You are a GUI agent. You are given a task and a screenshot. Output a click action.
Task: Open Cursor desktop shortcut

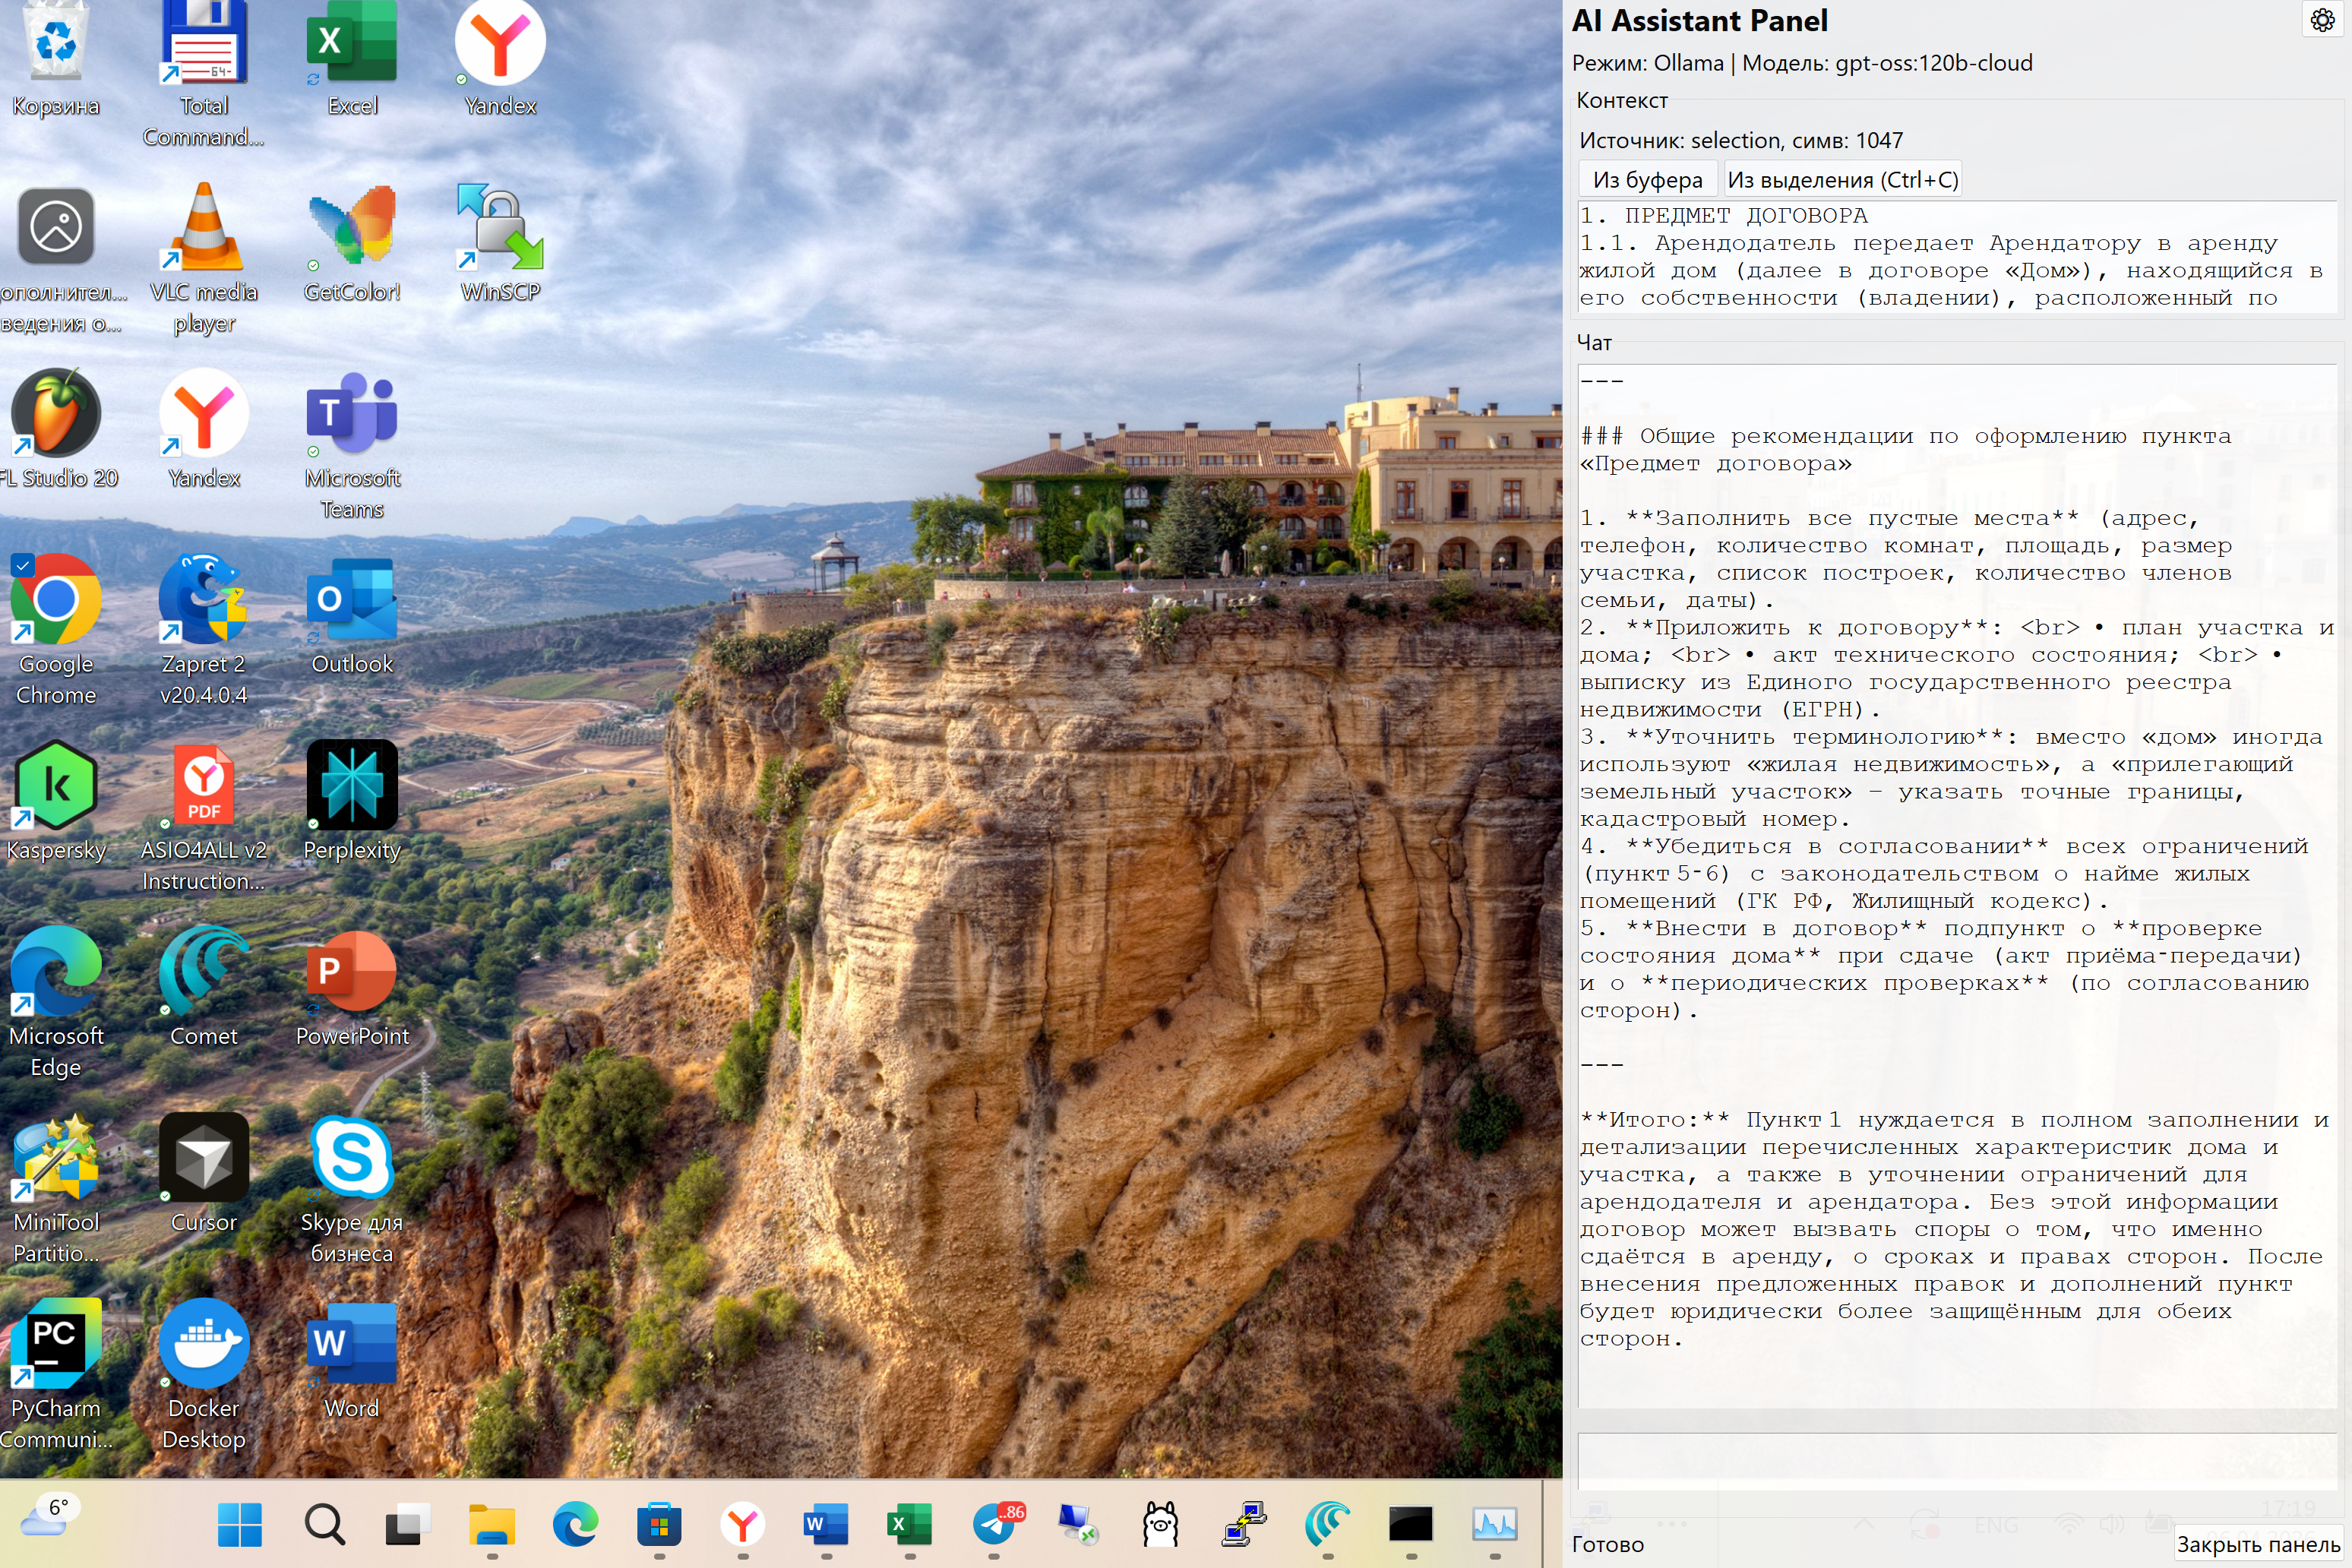tap(204, 1158)
